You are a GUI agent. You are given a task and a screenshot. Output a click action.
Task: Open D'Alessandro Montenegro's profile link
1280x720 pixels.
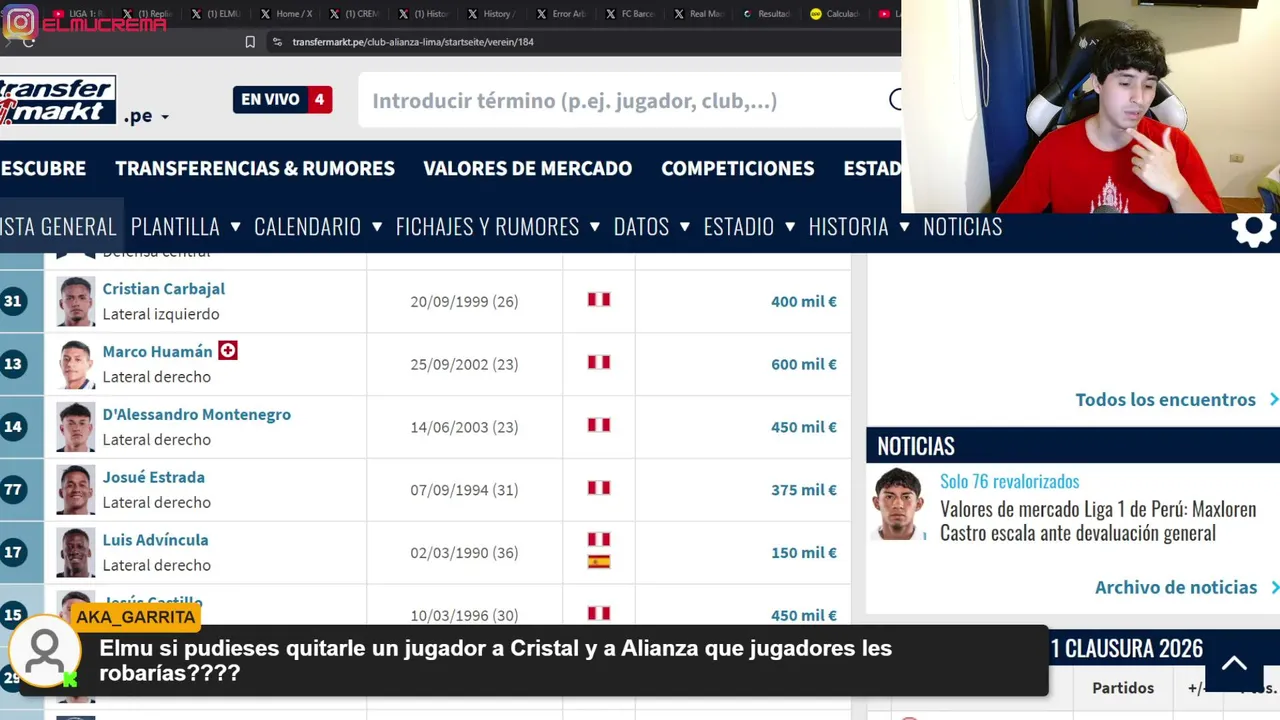(x=197, y=415)
